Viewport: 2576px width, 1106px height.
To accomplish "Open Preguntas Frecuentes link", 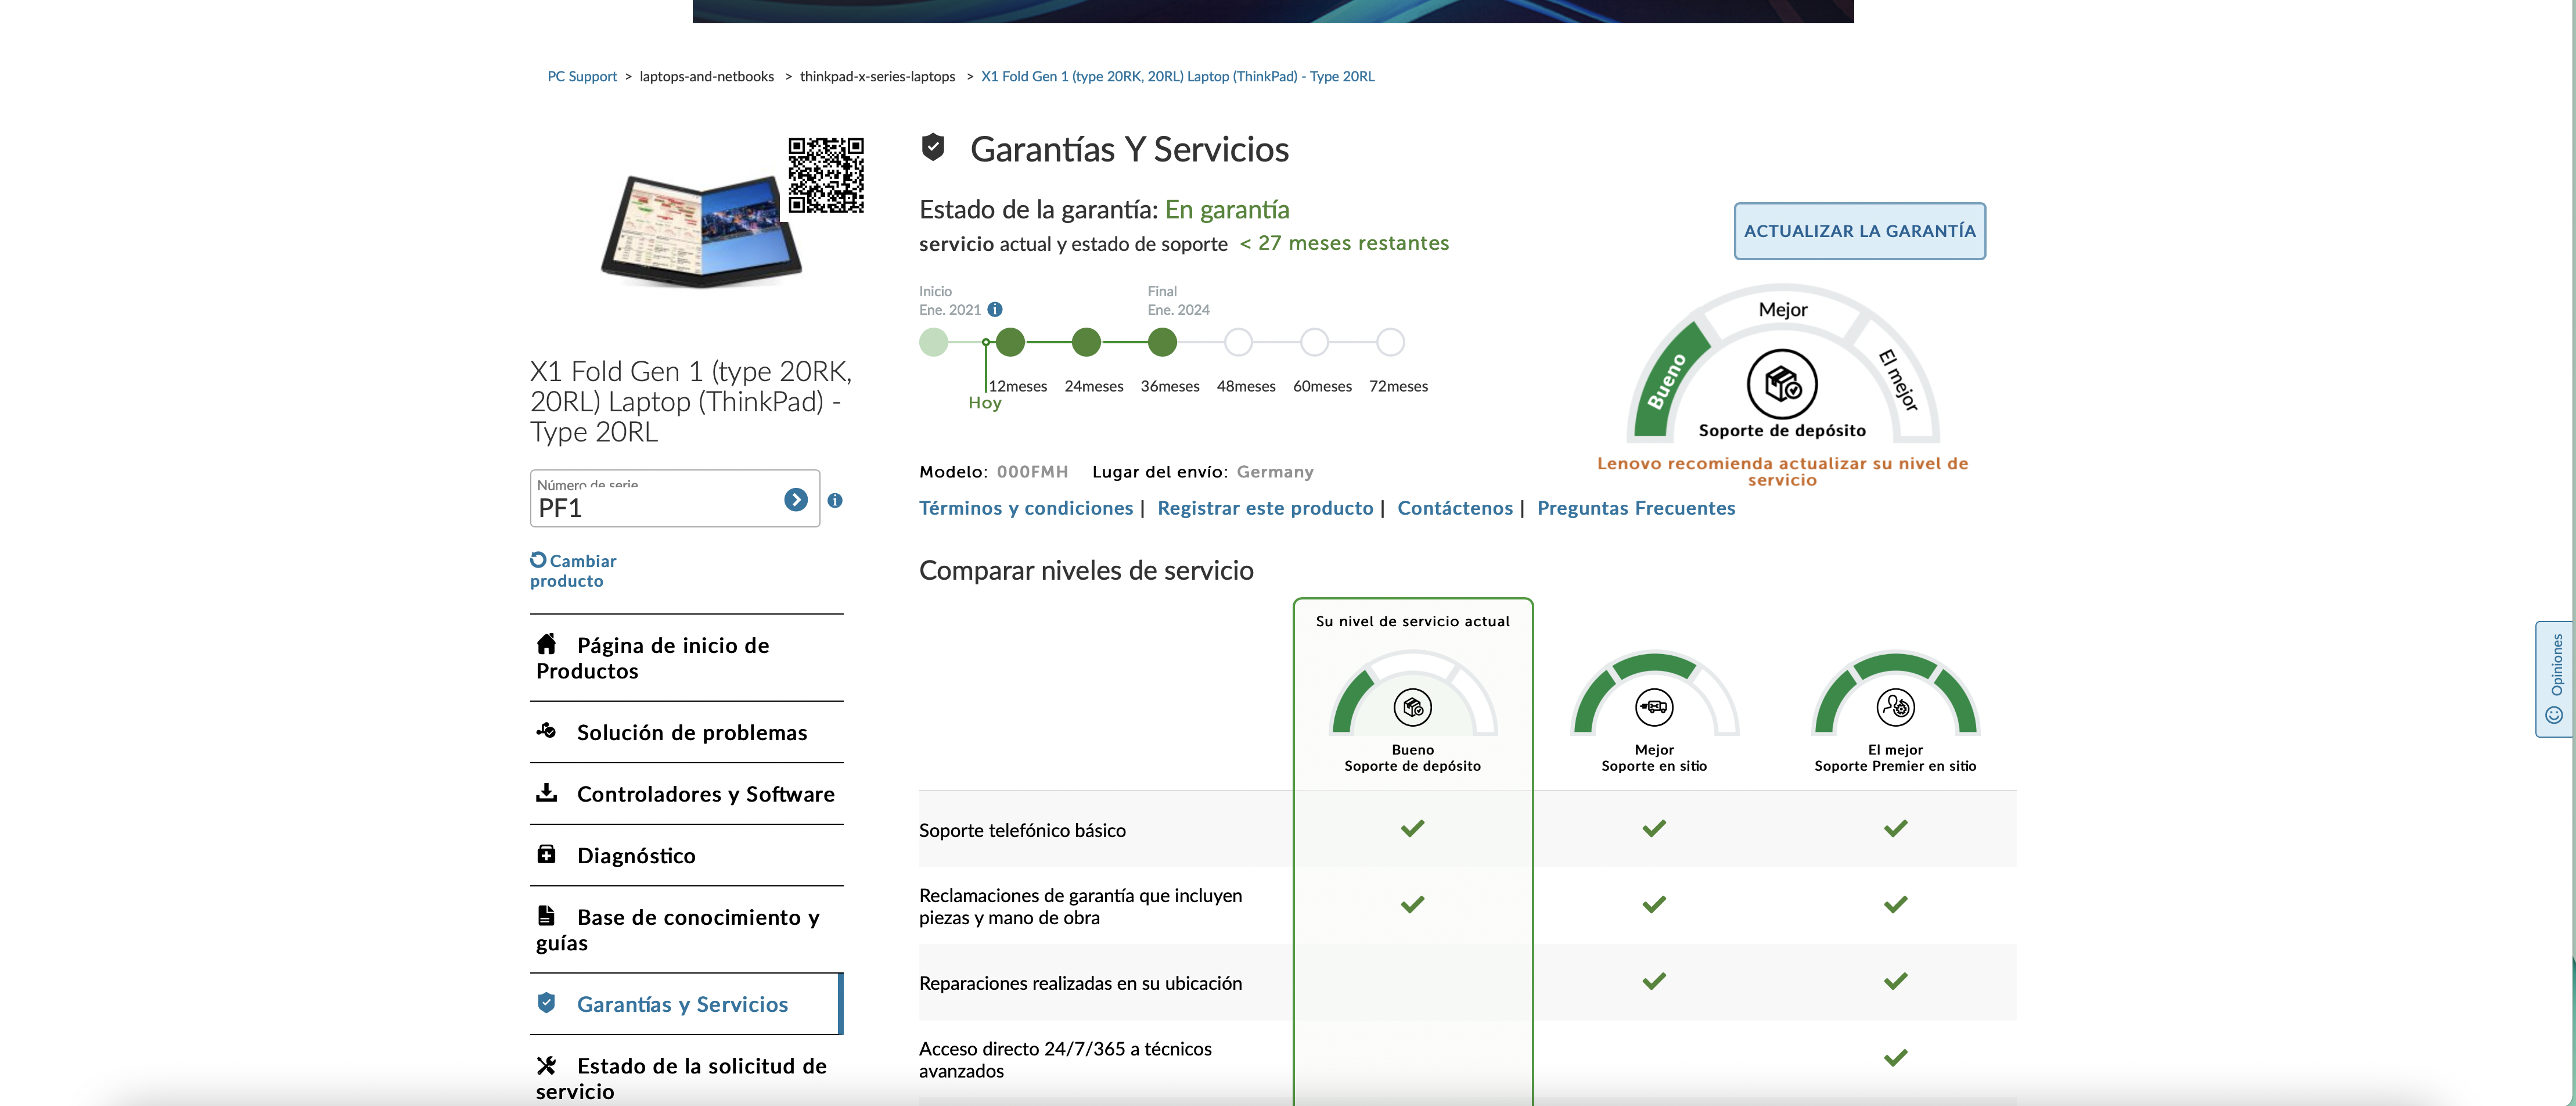I will pyautogui.click(x=1636, y=508).
